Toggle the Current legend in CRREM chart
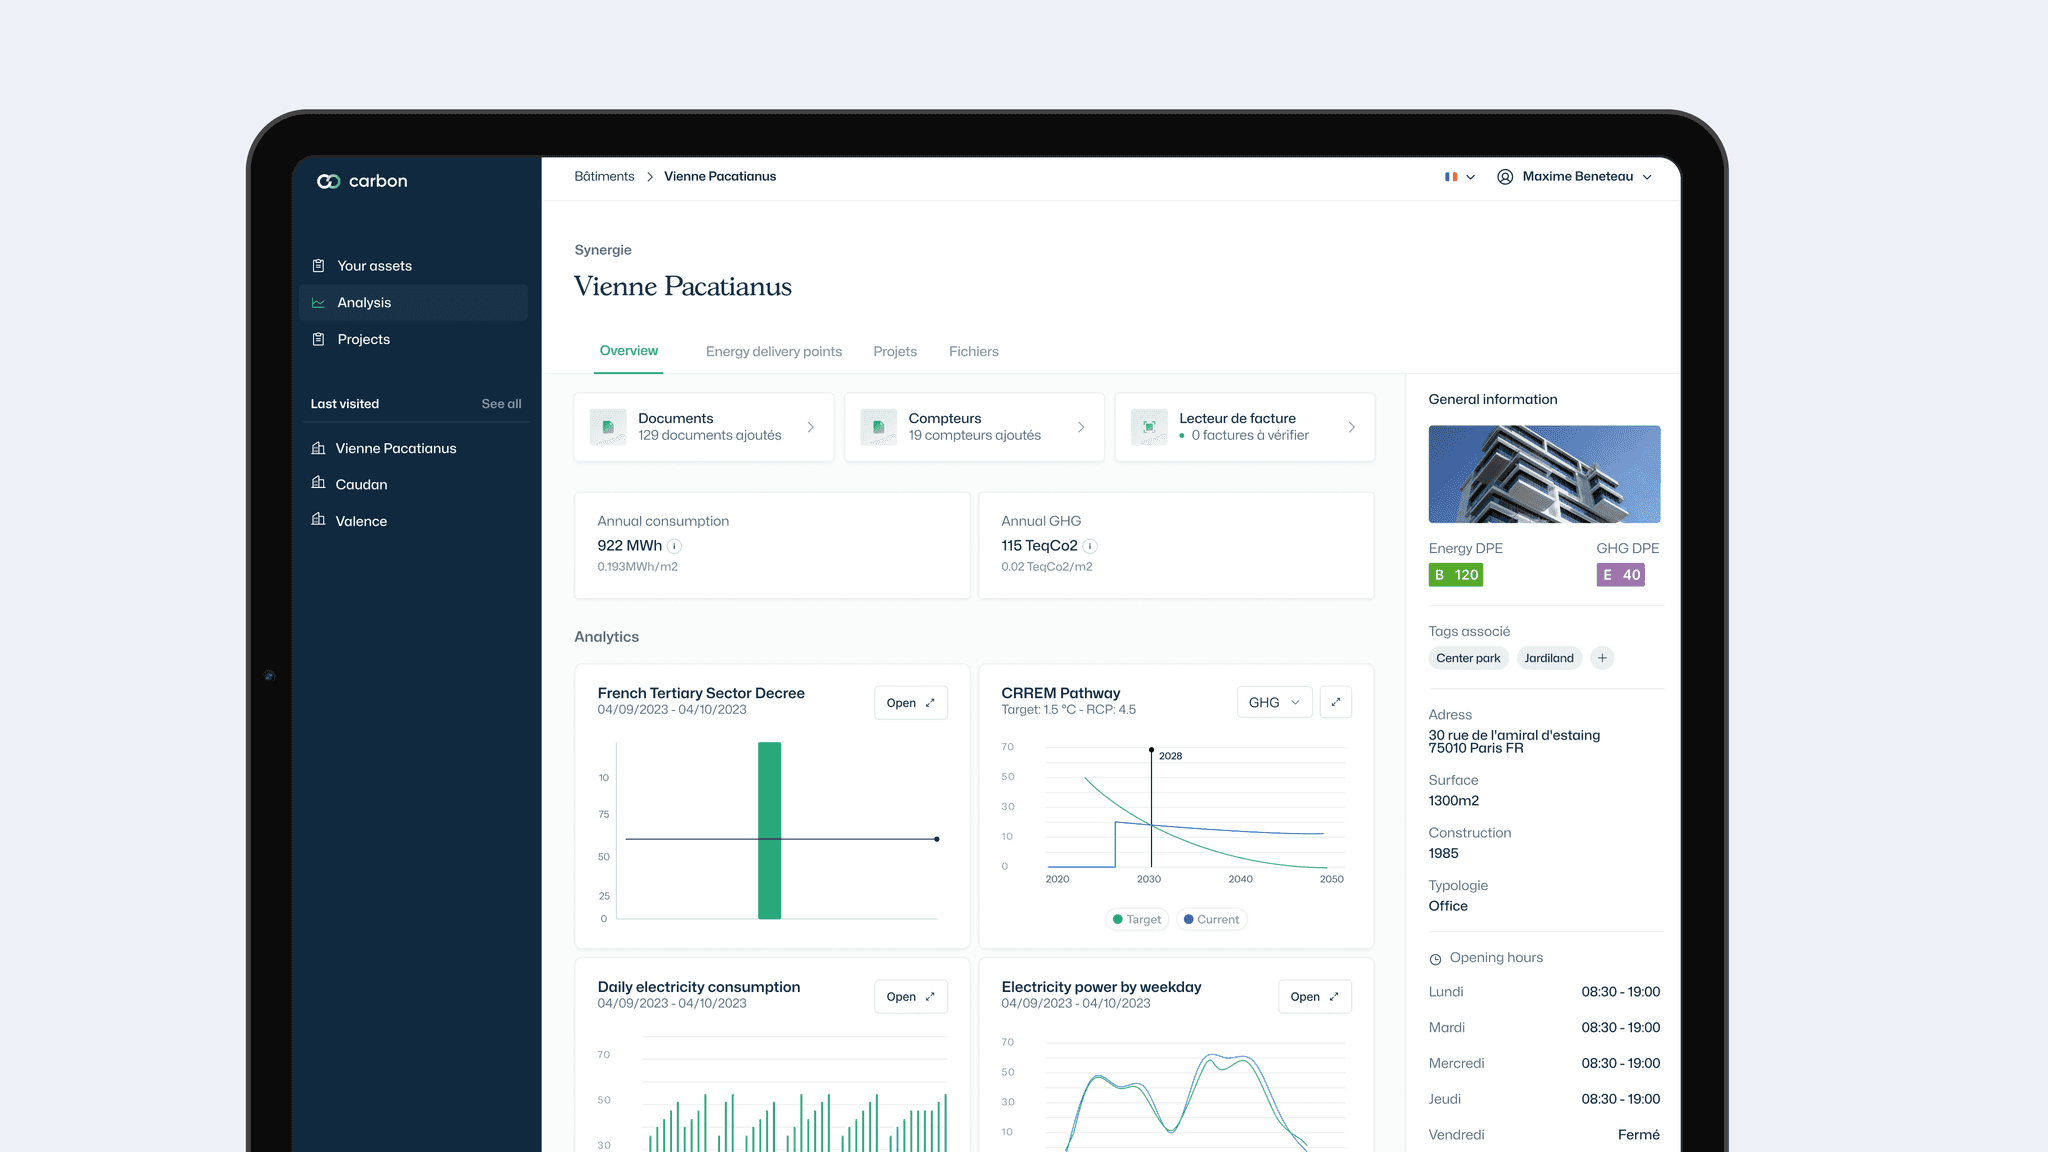The height and width of the screenshot is (1152, 2048). coord(1211,919)
